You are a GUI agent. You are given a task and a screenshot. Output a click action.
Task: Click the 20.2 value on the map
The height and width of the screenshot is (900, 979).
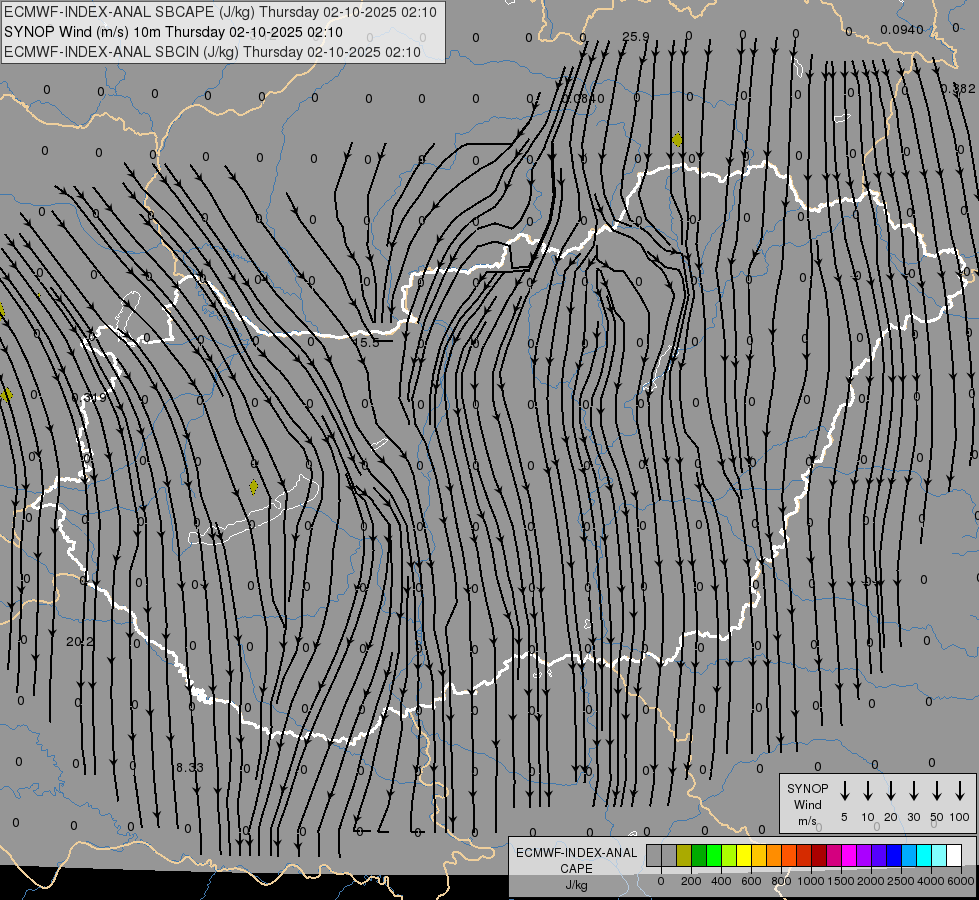(x=79, y=641)
